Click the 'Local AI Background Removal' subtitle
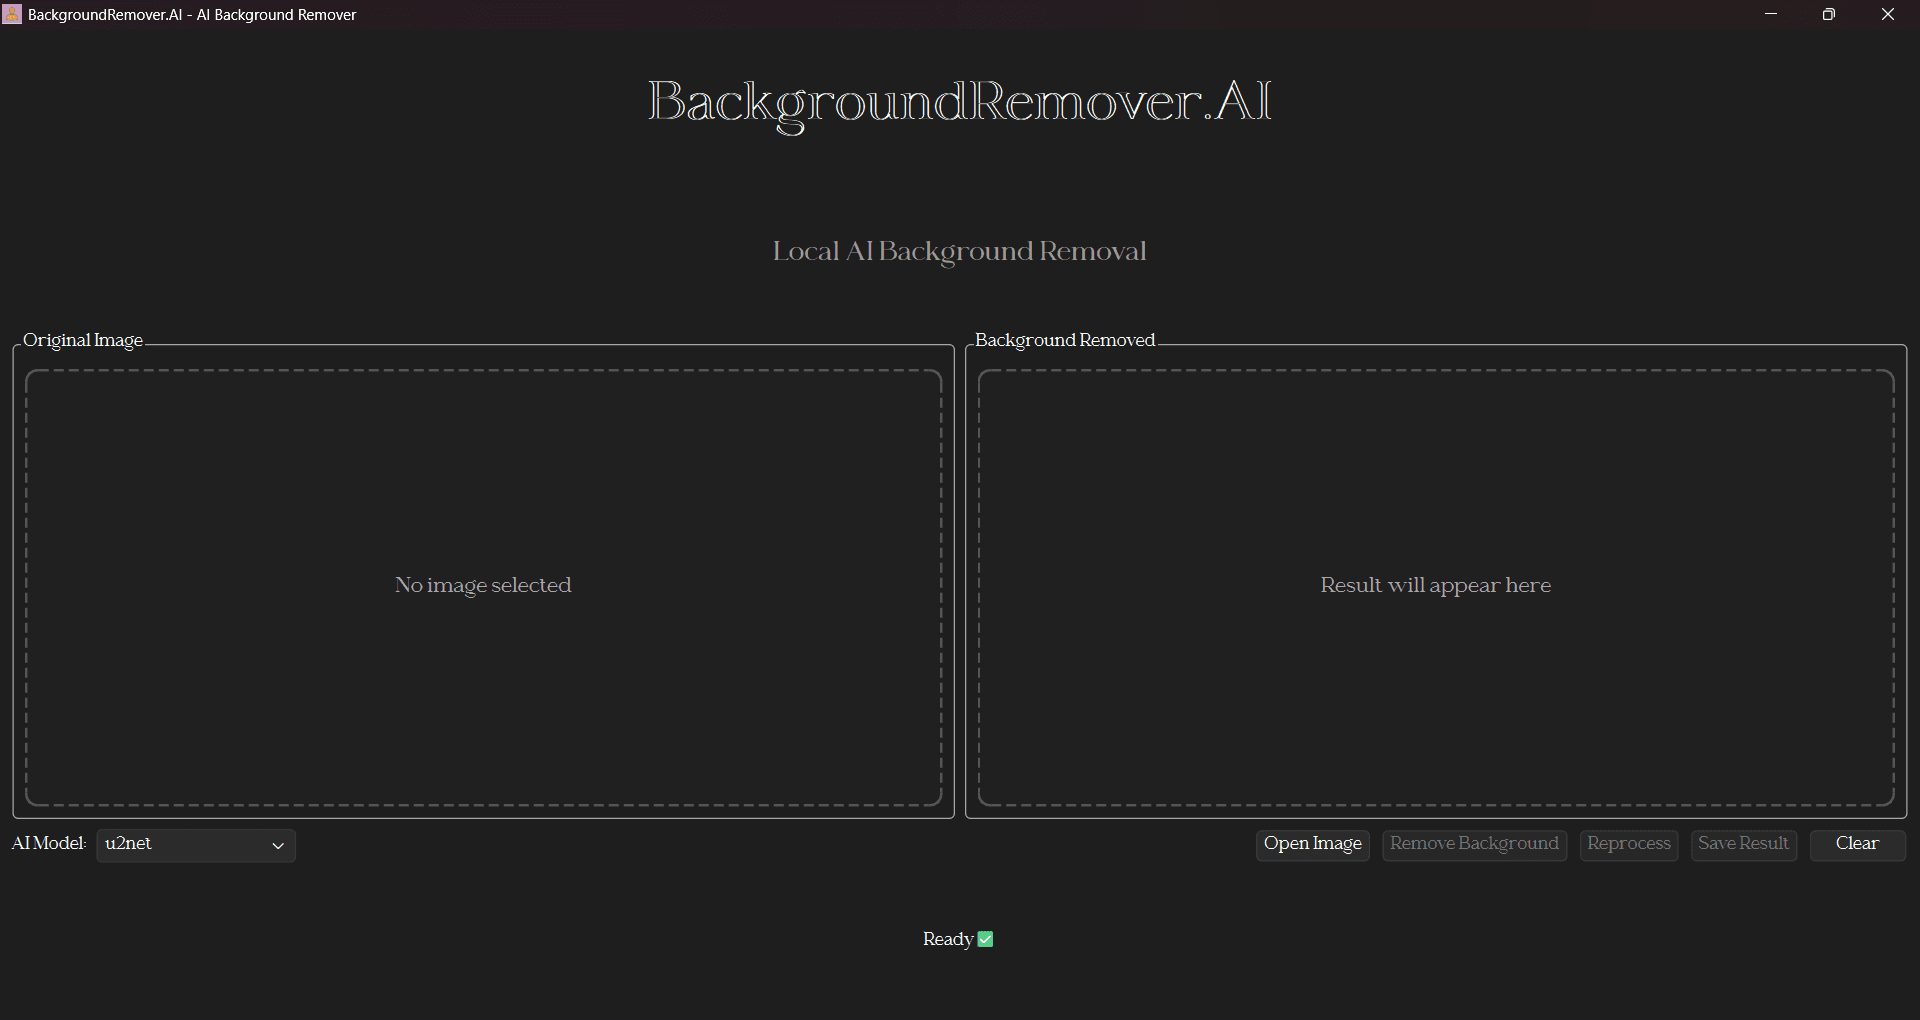1920x1020 pixels. pyautogui.click(x=959, y=251)
